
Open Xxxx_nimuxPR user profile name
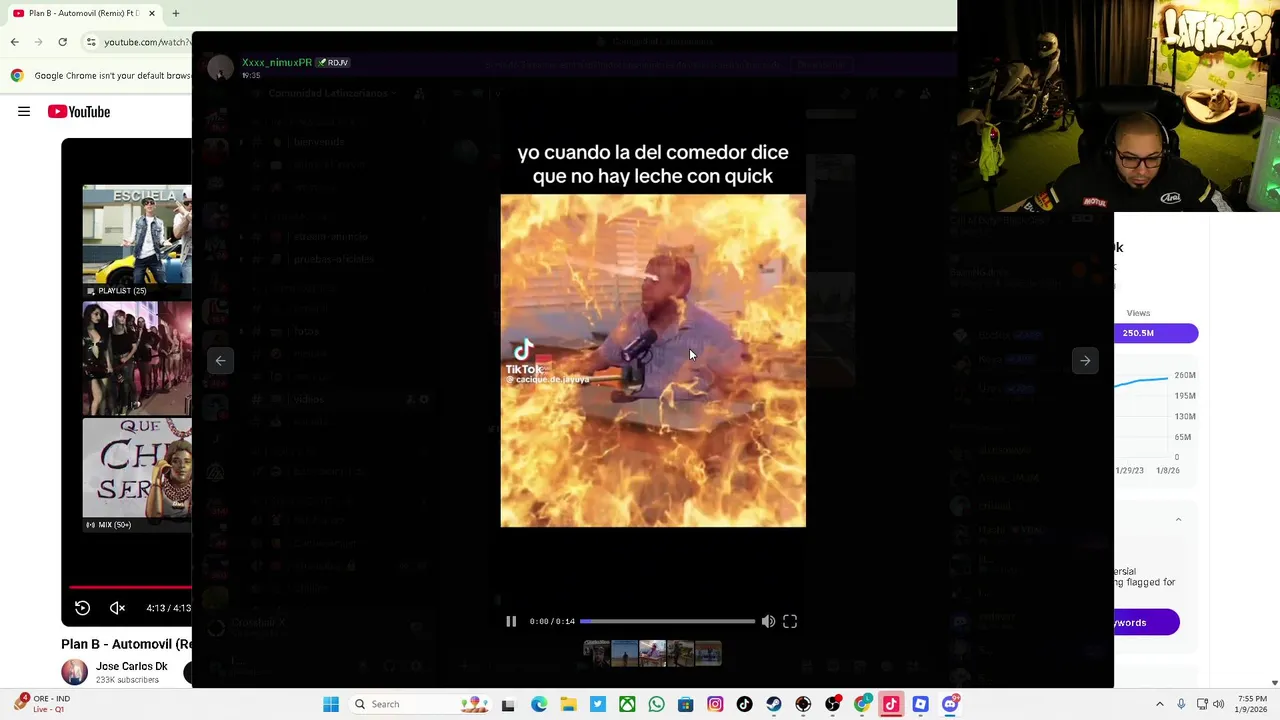(x=277, y=62)
